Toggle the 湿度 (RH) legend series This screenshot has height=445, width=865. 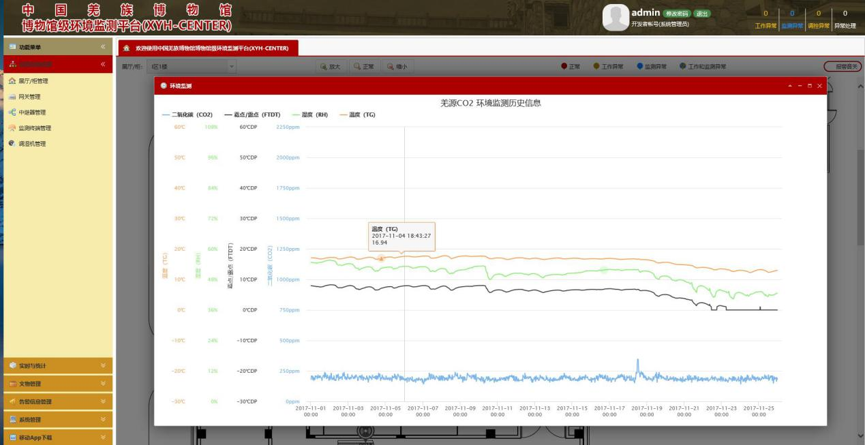pyautogui.click(x=310, y=115)
